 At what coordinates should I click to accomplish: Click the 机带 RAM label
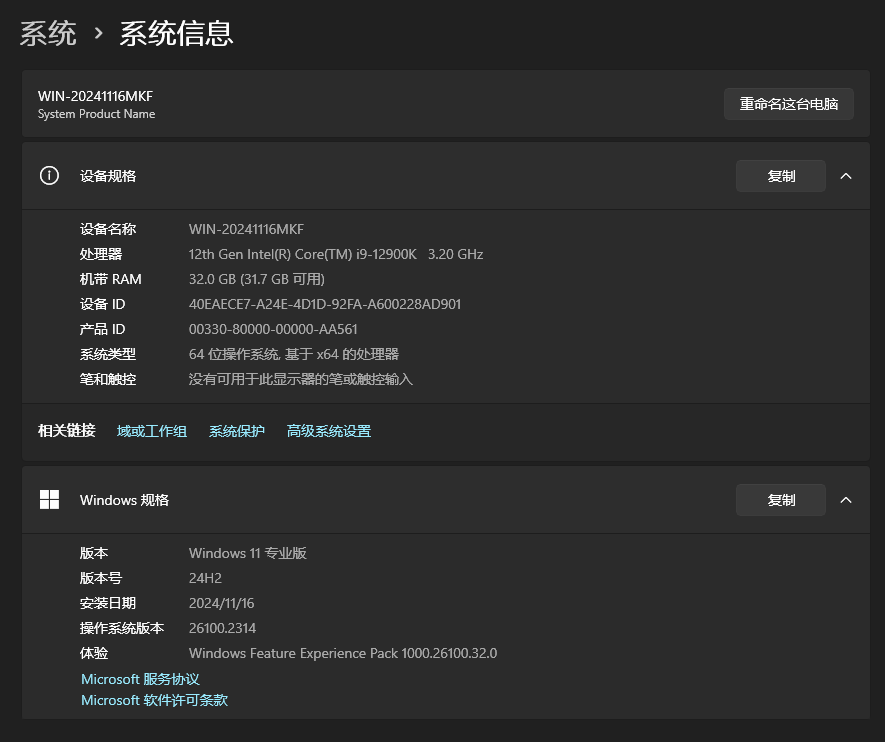click(x=111, y=279)
